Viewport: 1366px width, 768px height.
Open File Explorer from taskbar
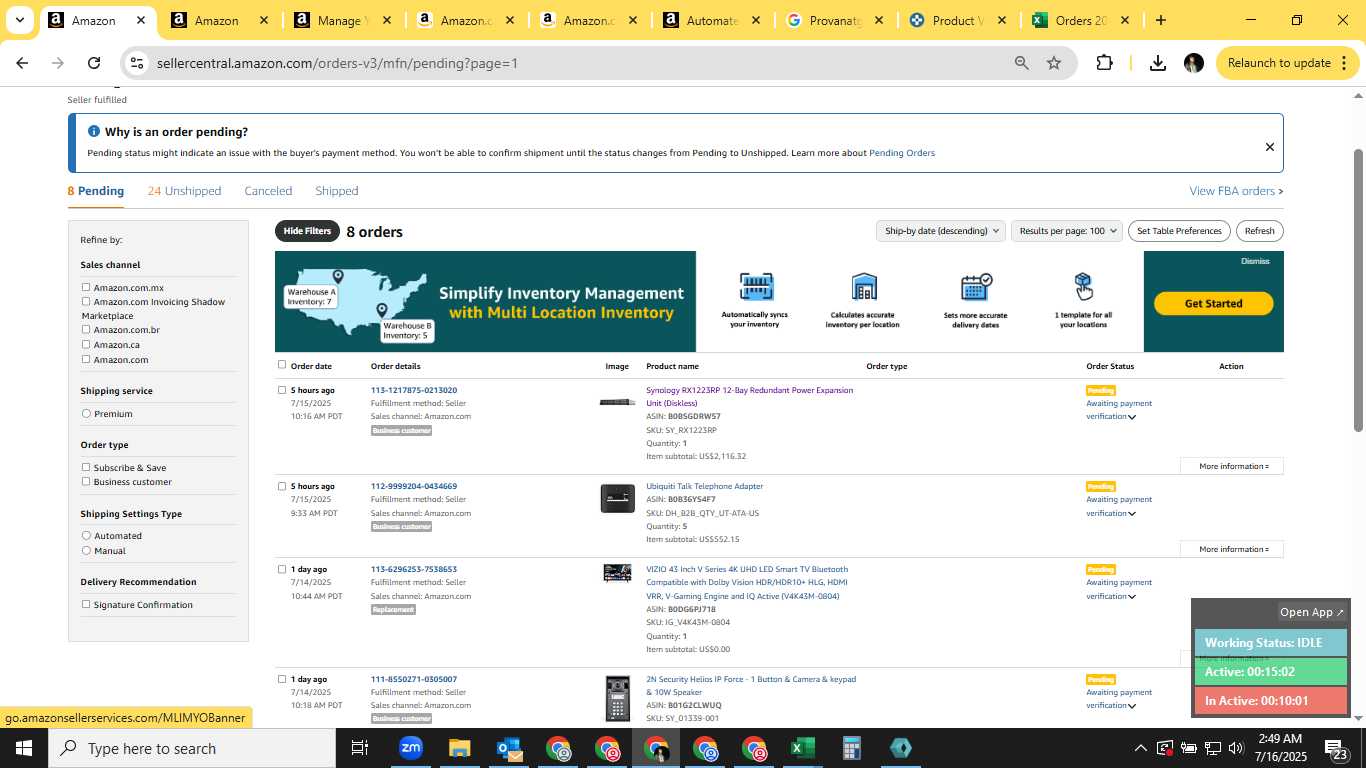[459, 748]
